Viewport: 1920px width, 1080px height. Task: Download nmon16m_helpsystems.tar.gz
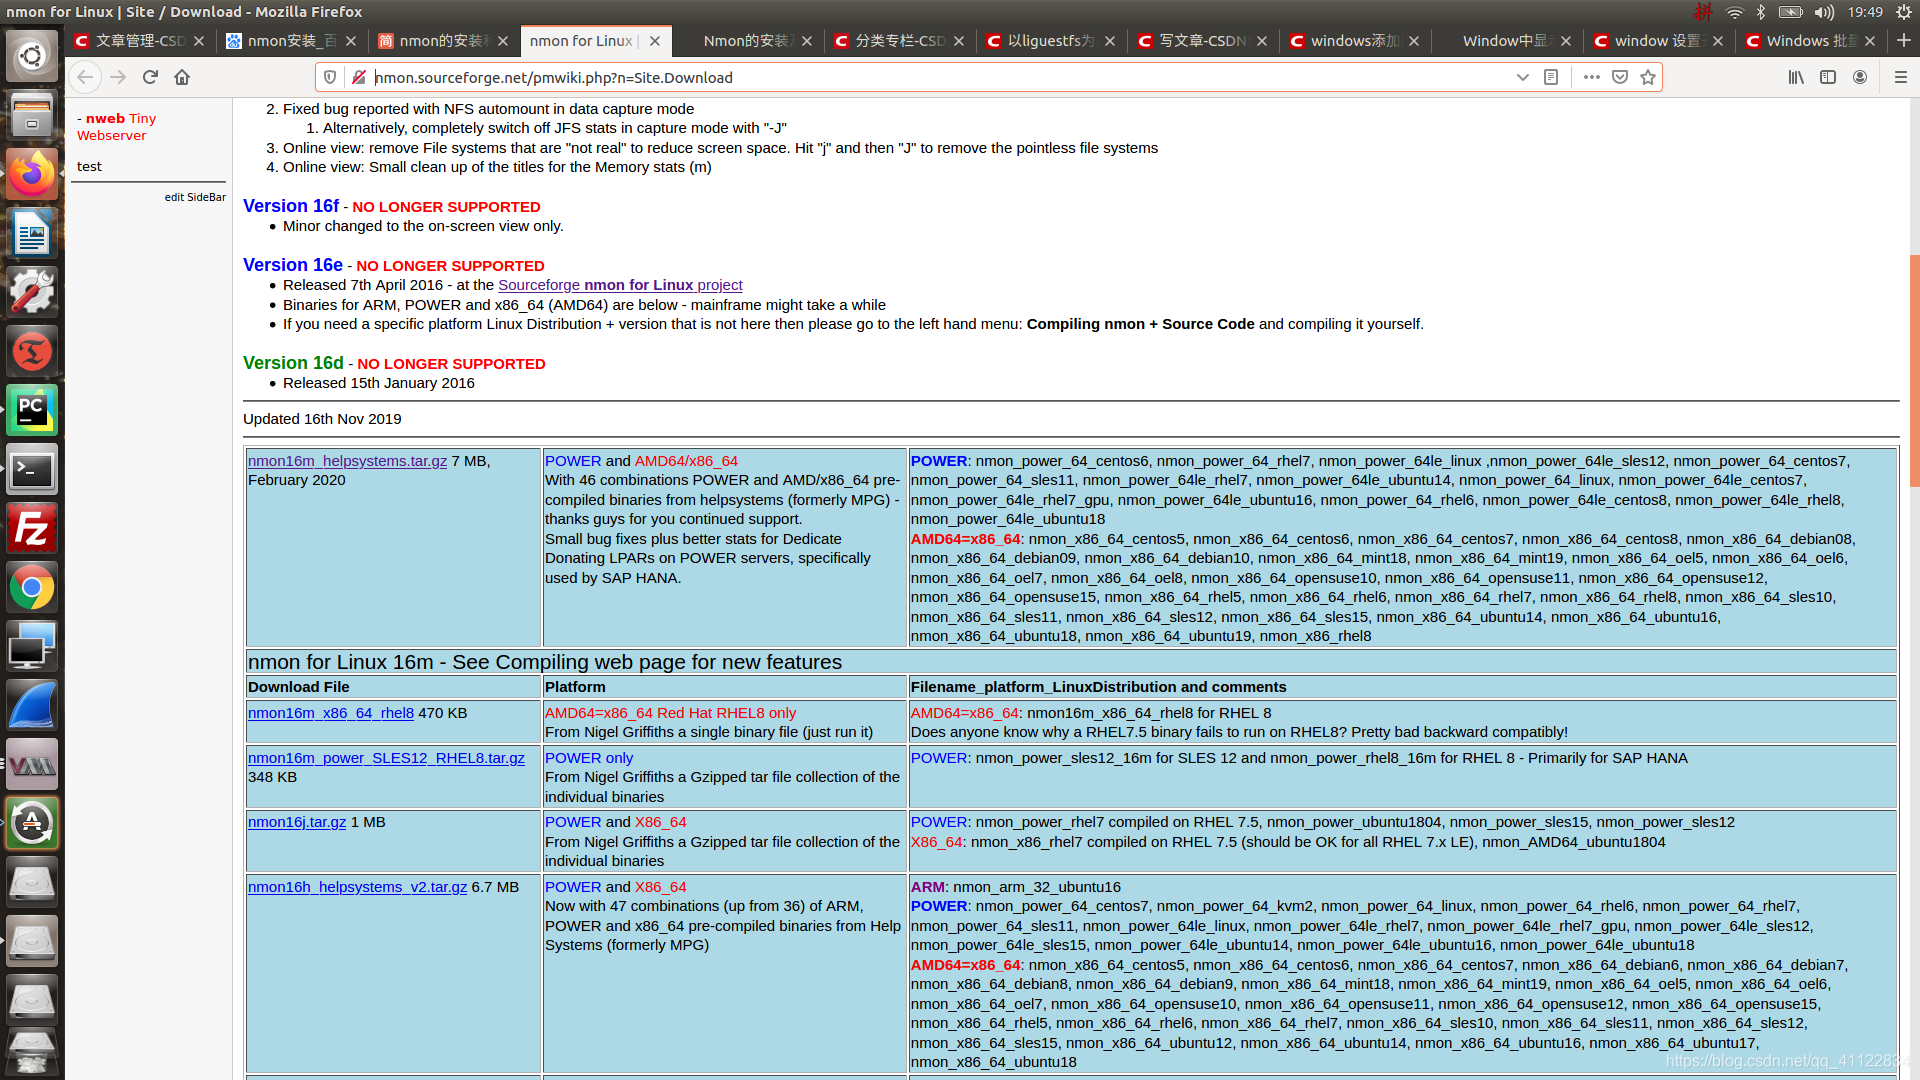coord(347,461)
